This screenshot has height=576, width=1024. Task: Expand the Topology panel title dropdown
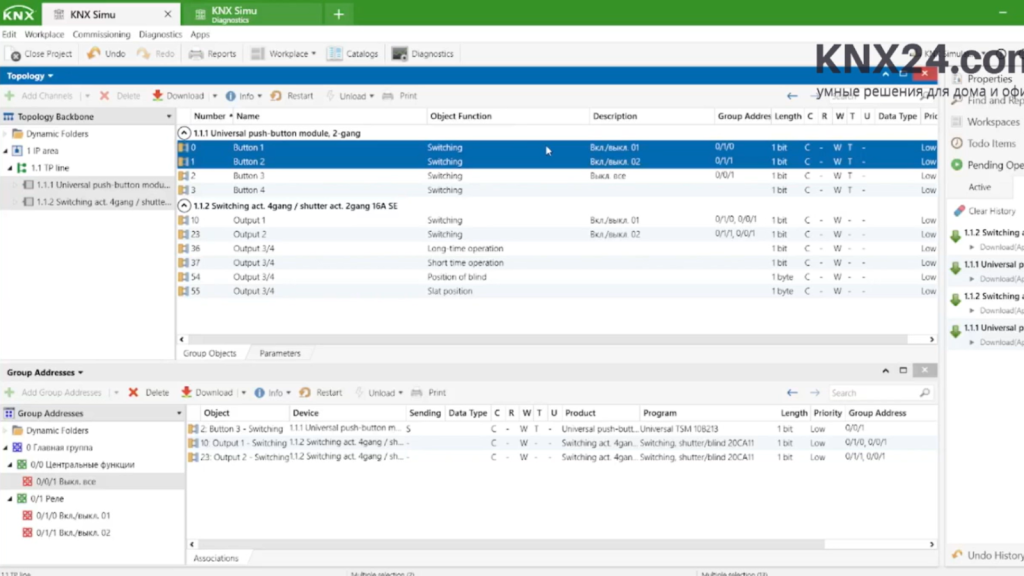[30, 76]
